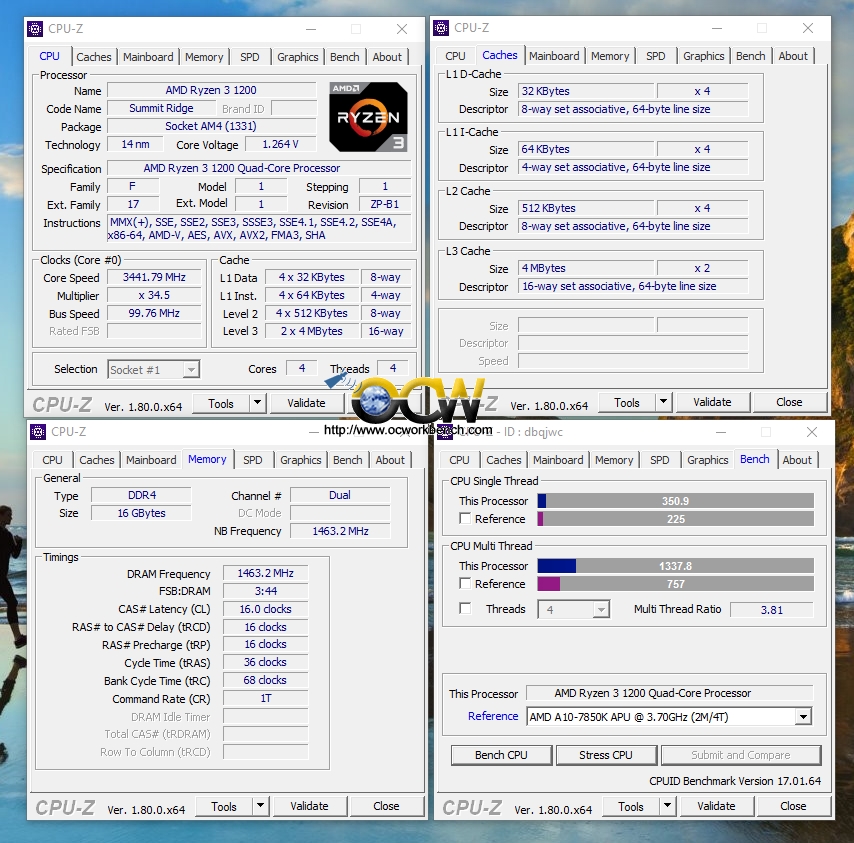Click multi thread Reference bar 757
The image size is (854, 843).
click(x=675, y=584)
